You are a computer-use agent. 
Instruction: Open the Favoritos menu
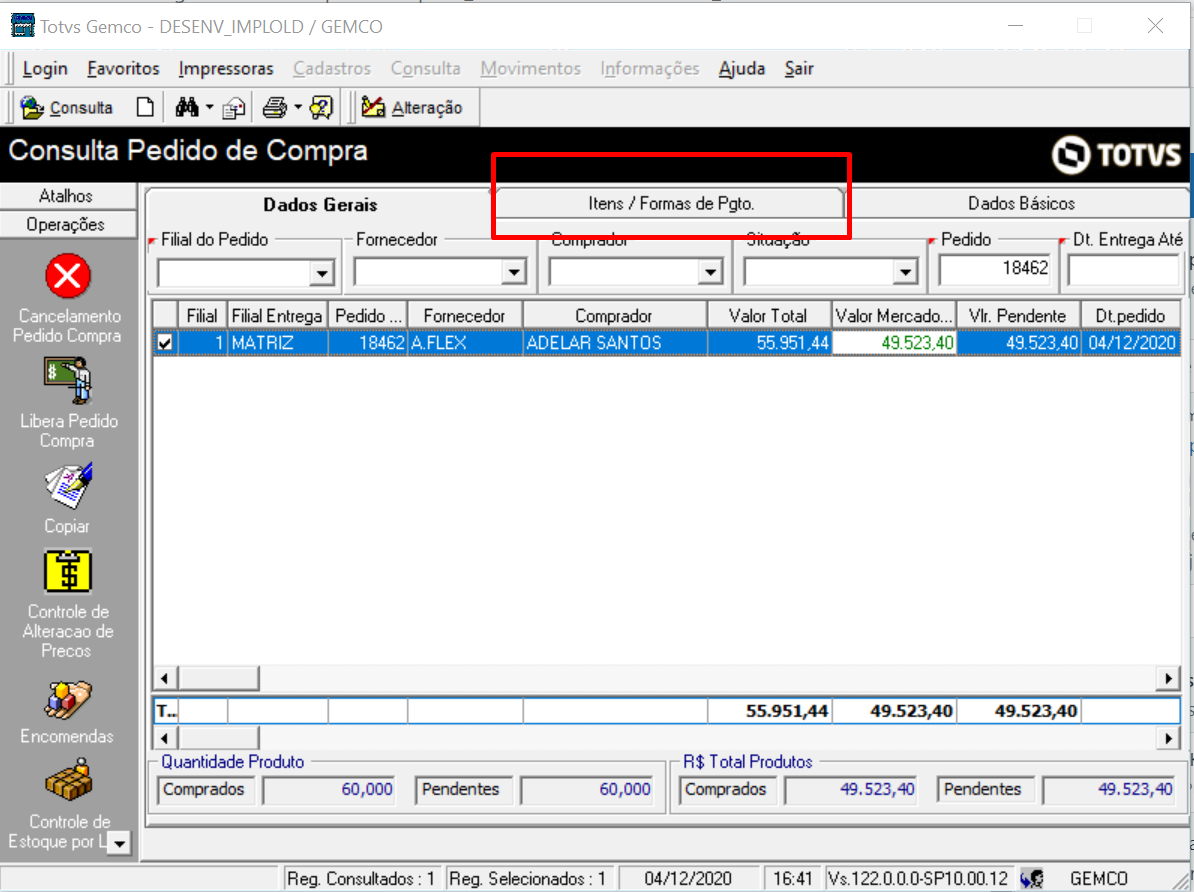(123, 69)
